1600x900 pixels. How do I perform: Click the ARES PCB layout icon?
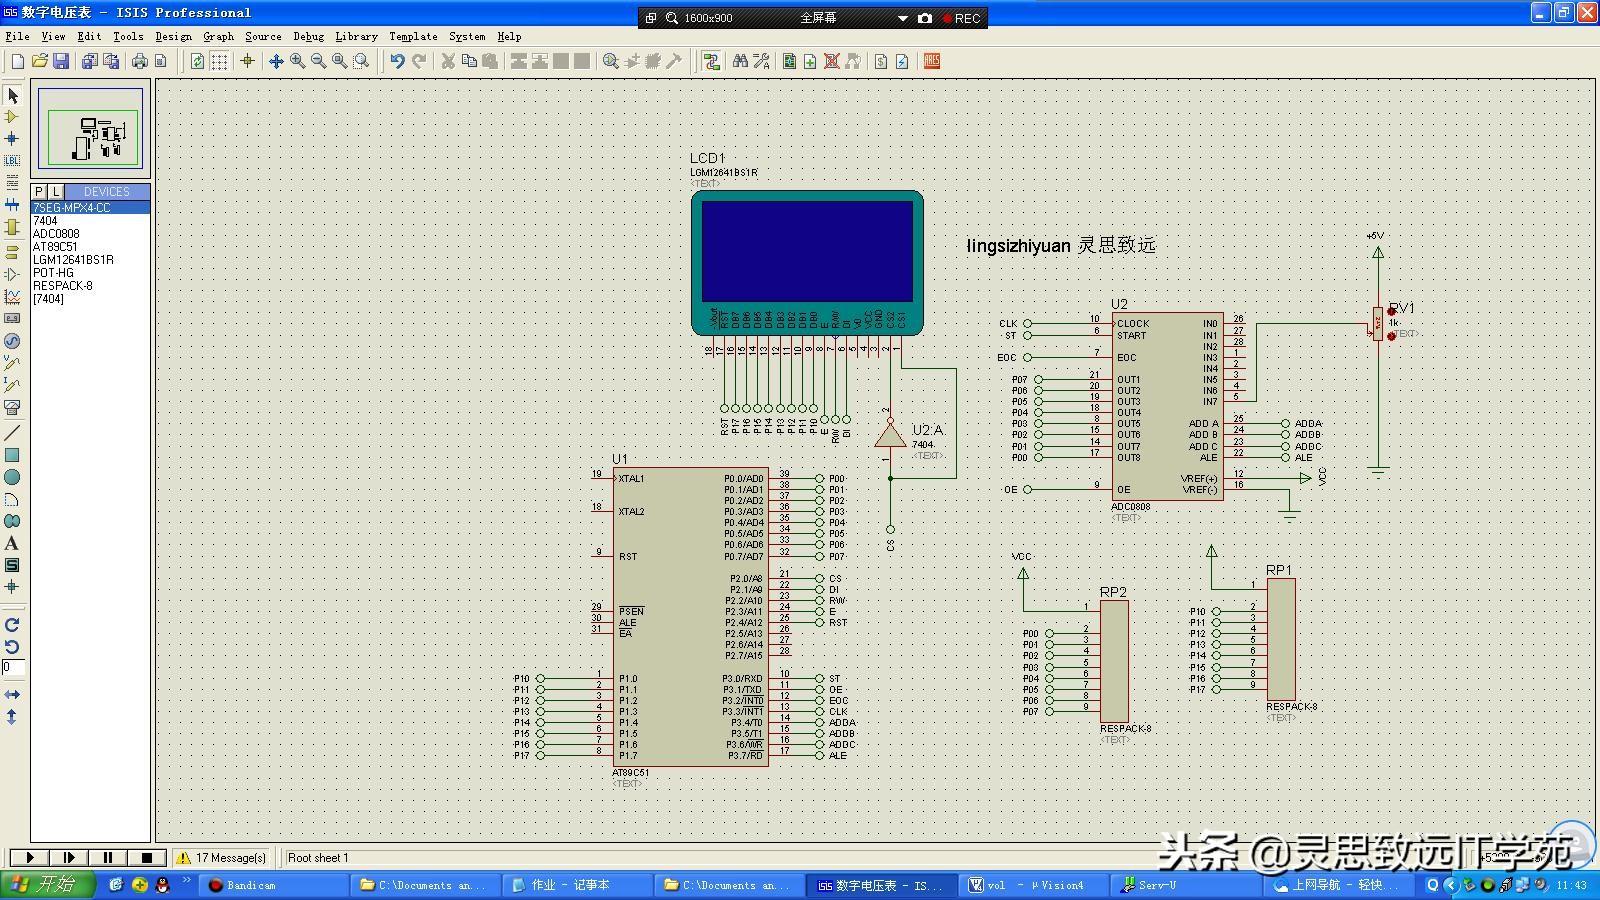pyautogui.click(x=932, y=61)
